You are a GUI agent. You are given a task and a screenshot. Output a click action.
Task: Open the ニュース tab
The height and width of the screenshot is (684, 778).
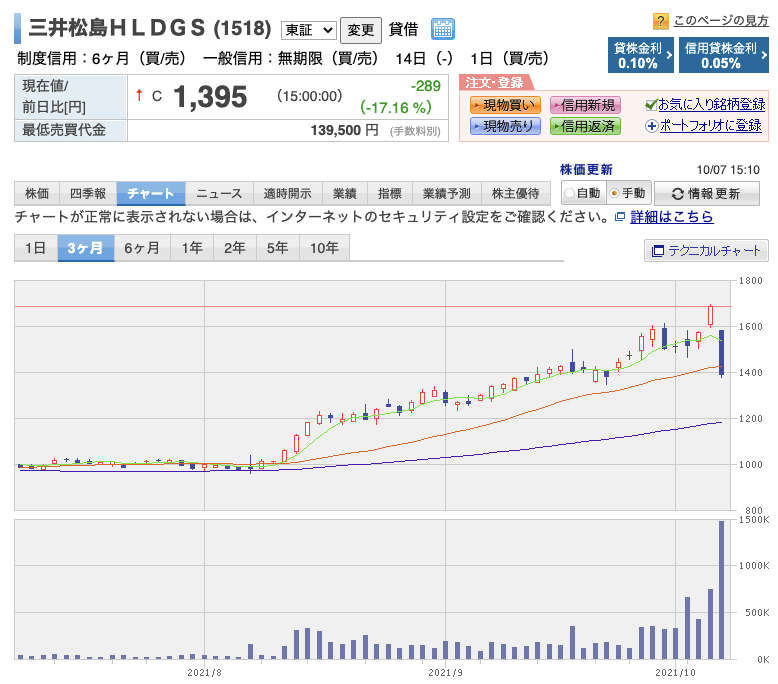(219, 193)
